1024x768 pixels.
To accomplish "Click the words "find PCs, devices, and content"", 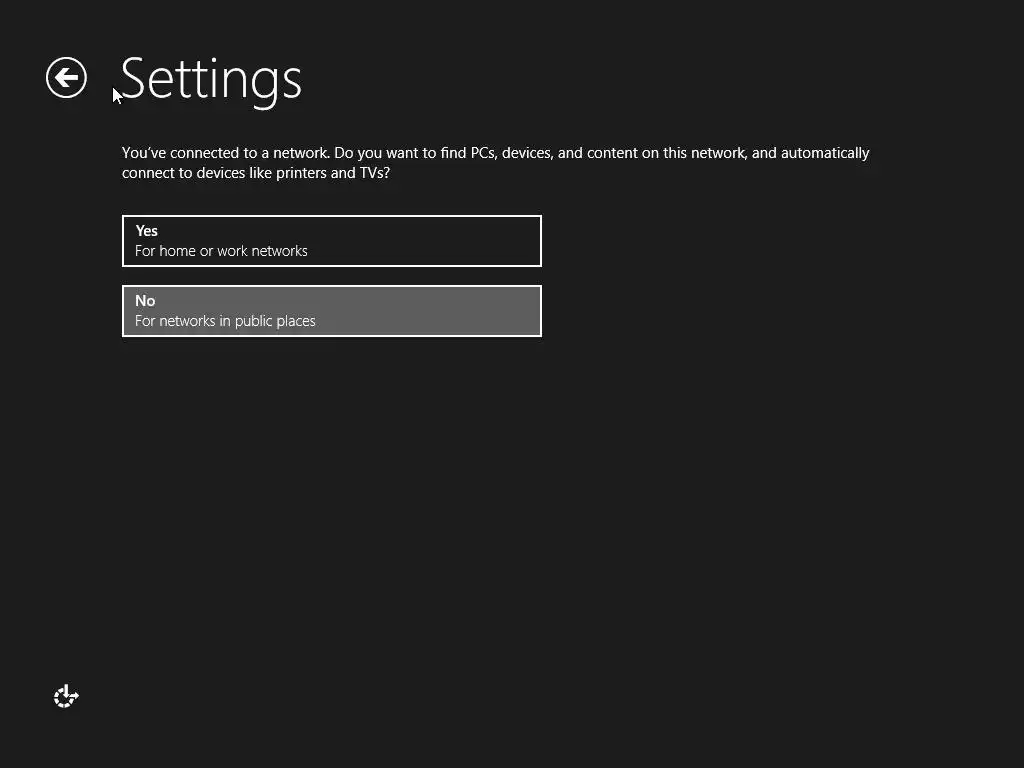I will point(538,153).
